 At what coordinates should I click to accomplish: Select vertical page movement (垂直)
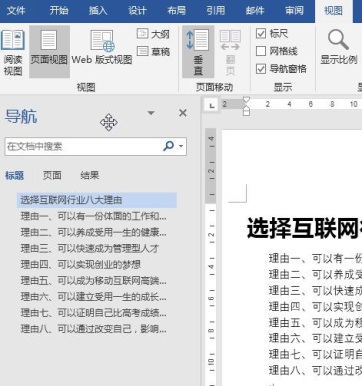198,52
